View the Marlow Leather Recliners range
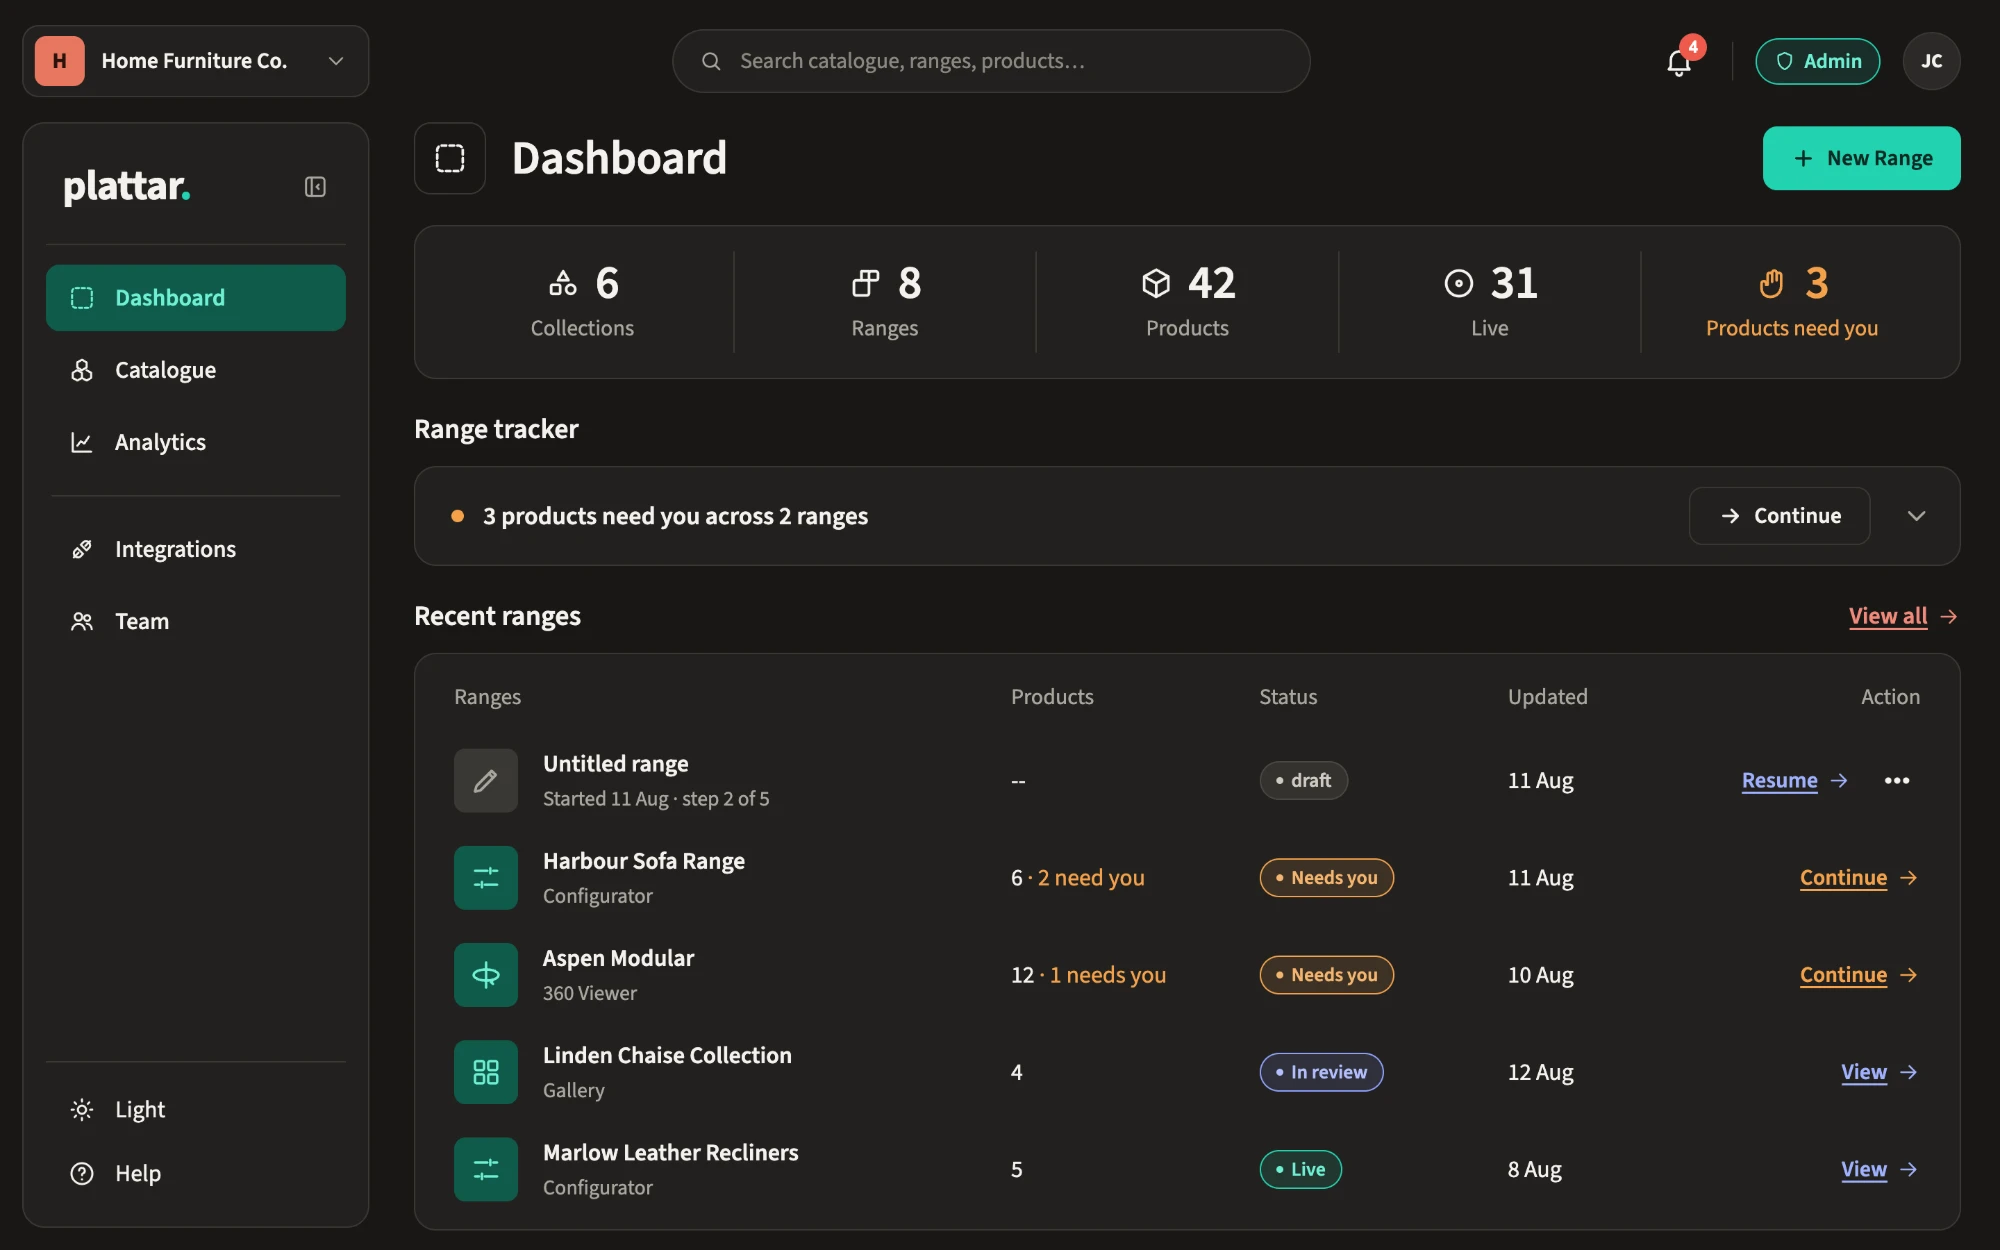Image resolution: width=2000 pixels, height=1250 pixels. [1864, 1169]
